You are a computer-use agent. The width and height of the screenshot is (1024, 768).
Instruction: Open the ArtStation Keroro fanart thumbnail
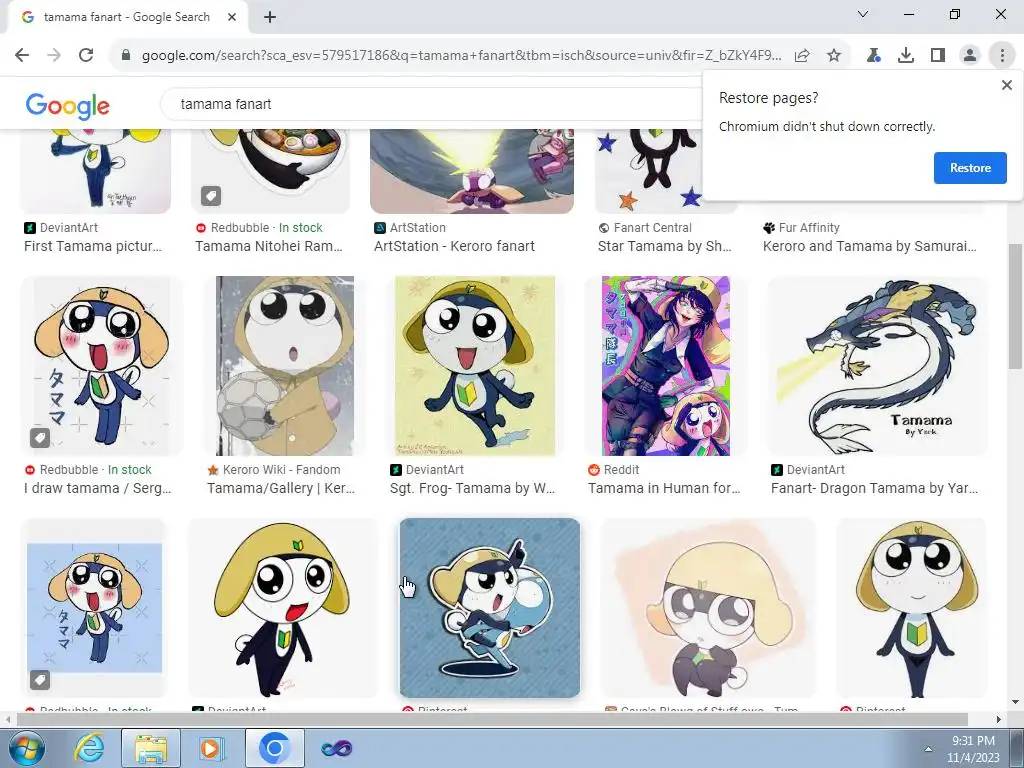pyautogui.click(x=472, y=171)
